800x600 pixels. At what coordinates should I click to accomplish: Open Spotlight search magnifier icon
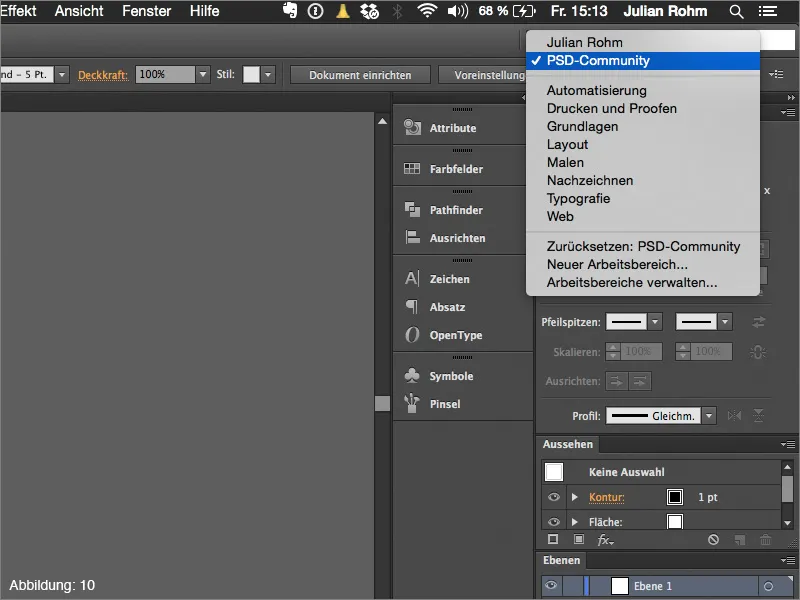point(736,11)
